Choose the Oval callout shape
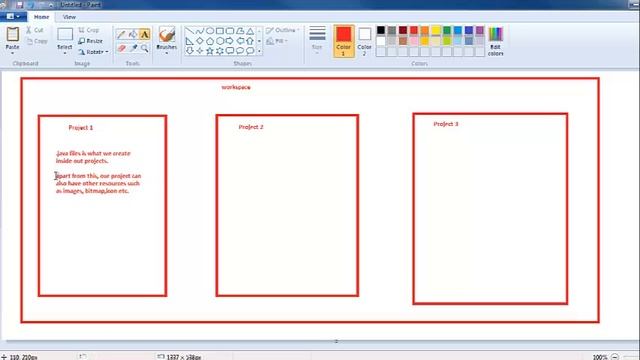Viewport: 640px width, 360px height. click(x=240, y=51)
